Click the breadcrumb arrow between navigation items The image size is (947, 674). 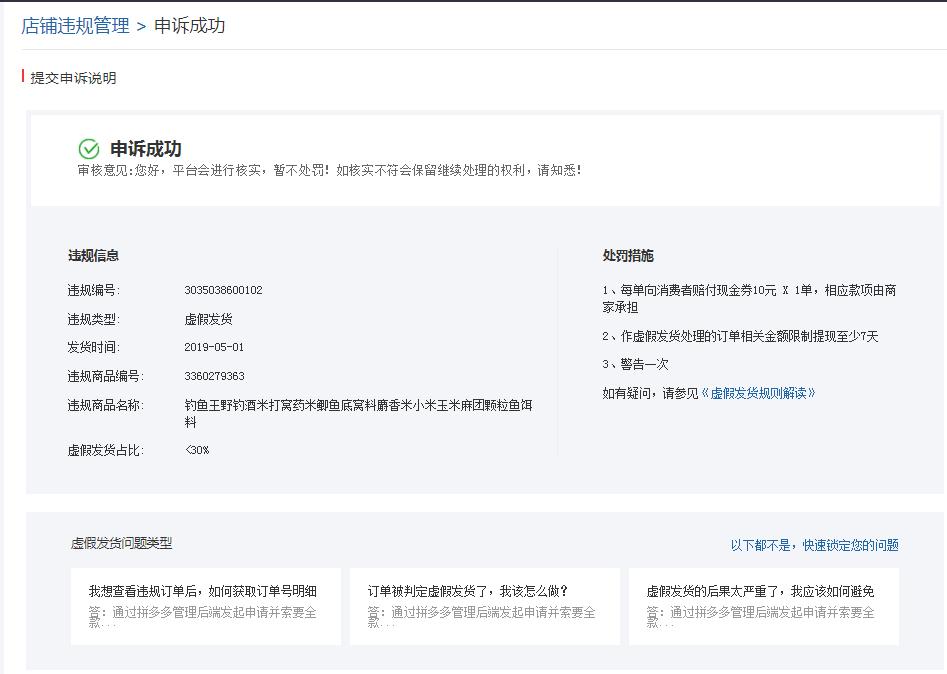[140, 24]
